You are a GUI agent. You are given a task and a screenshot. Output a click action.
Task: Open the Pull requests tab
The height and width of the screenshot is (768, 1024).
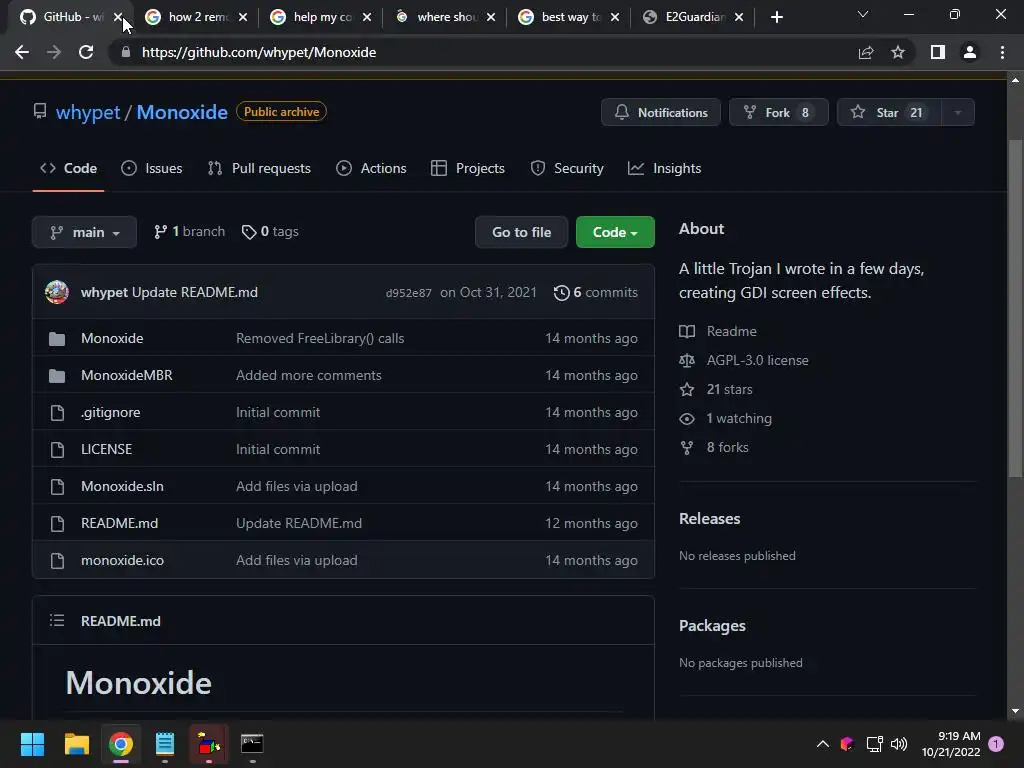tap(259, 168)
